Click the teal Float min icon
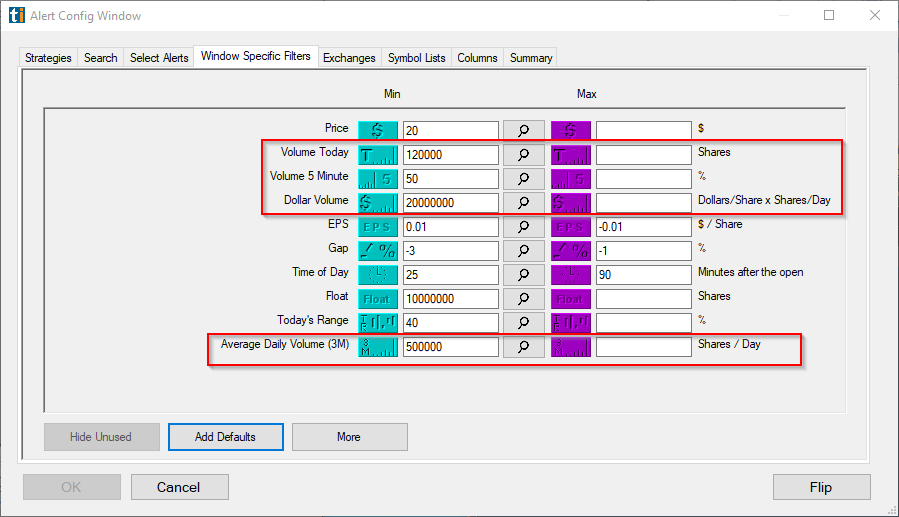899x517 pixels. (x=378, y=299)
